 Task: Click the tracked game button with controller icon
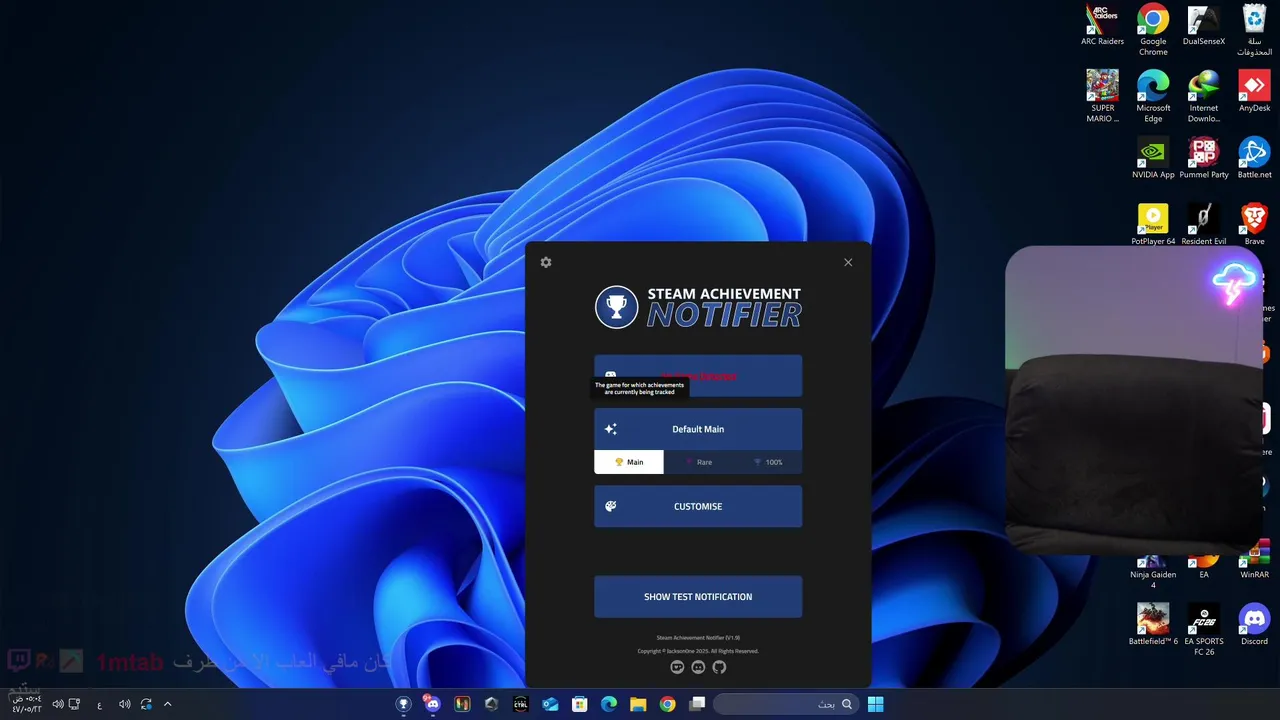click(698, 376)
